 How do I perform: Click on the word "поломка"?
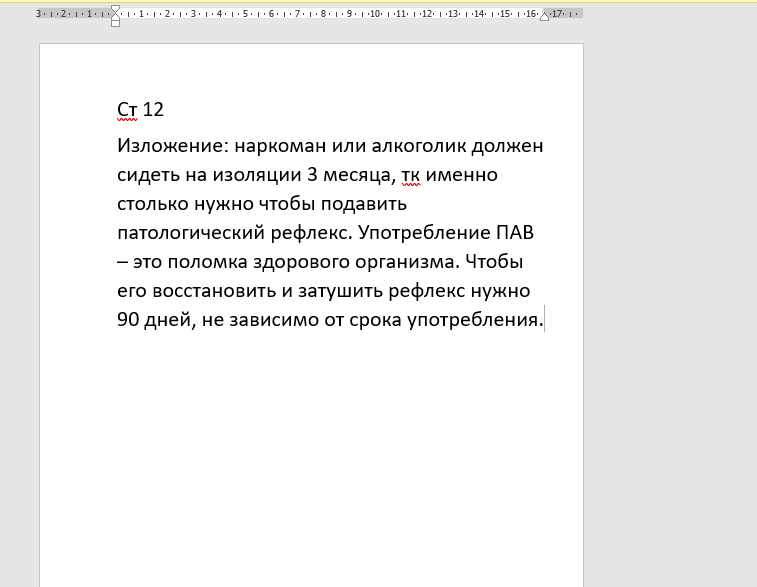click(x=215, y=263)
